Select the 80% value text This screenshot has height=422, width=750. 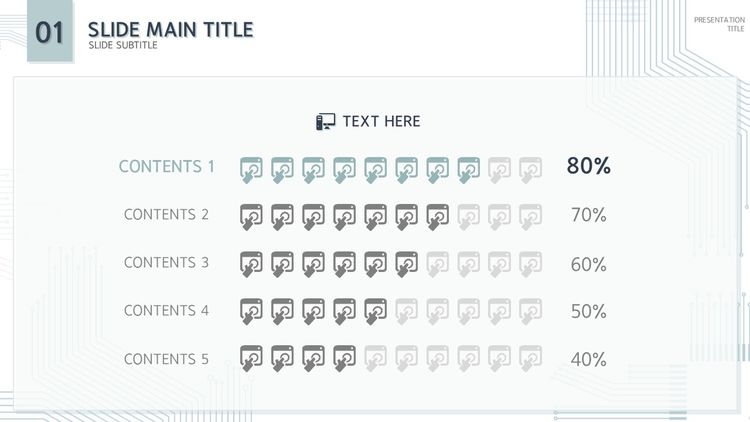588,166
